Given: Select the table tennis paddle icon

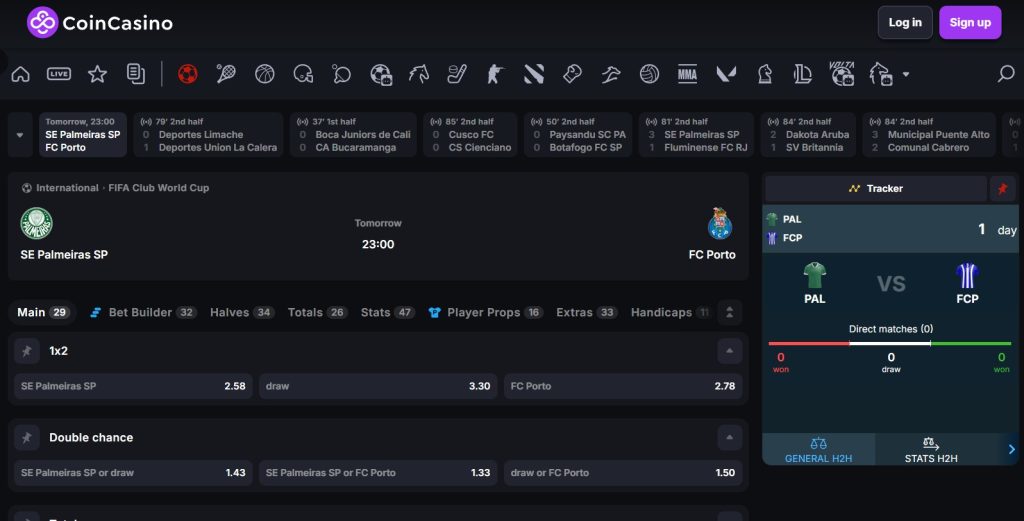Looking at the screenshot, I should pos(342,74).
